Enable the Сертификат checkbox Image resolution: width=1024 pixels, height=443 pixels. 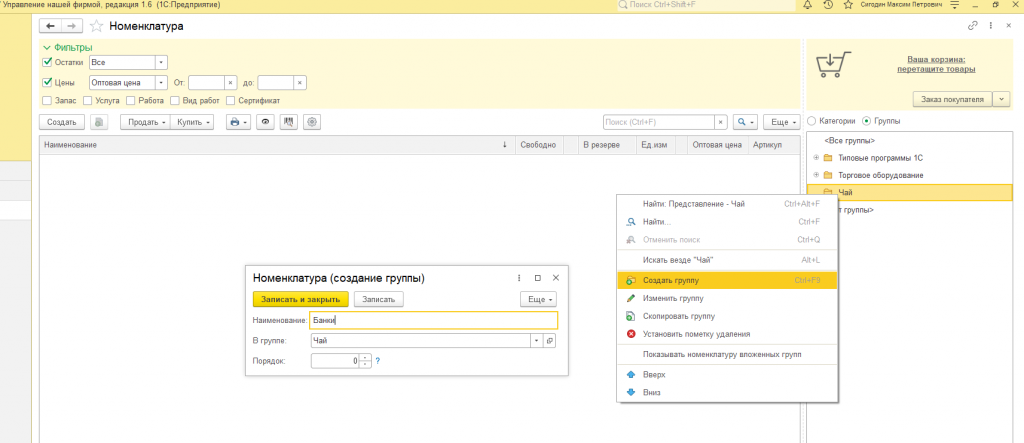click(230, 101)
